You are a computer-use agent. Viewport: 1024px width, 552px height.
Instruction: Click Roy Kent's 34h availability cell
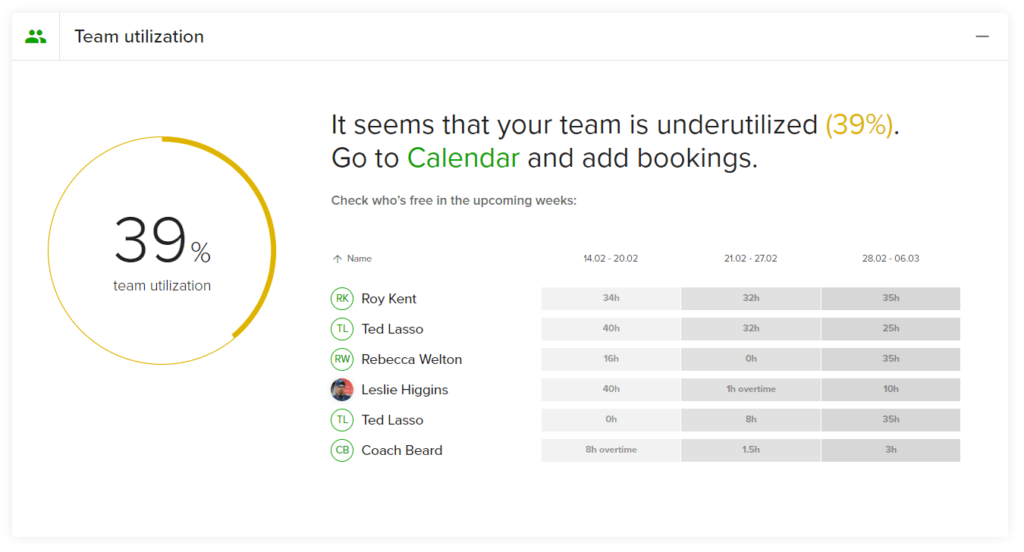[x=611, y=299]
